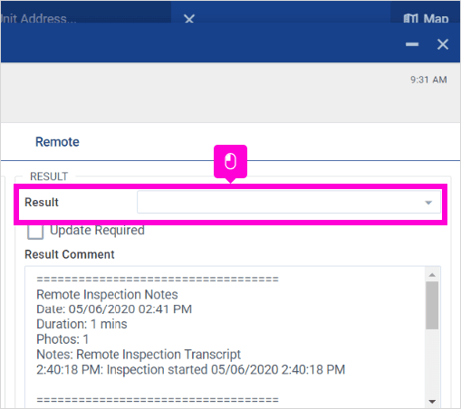Click the comment box scroll-down arrow
This screenshot has height=409, width=461.
(x=432, y=401)
